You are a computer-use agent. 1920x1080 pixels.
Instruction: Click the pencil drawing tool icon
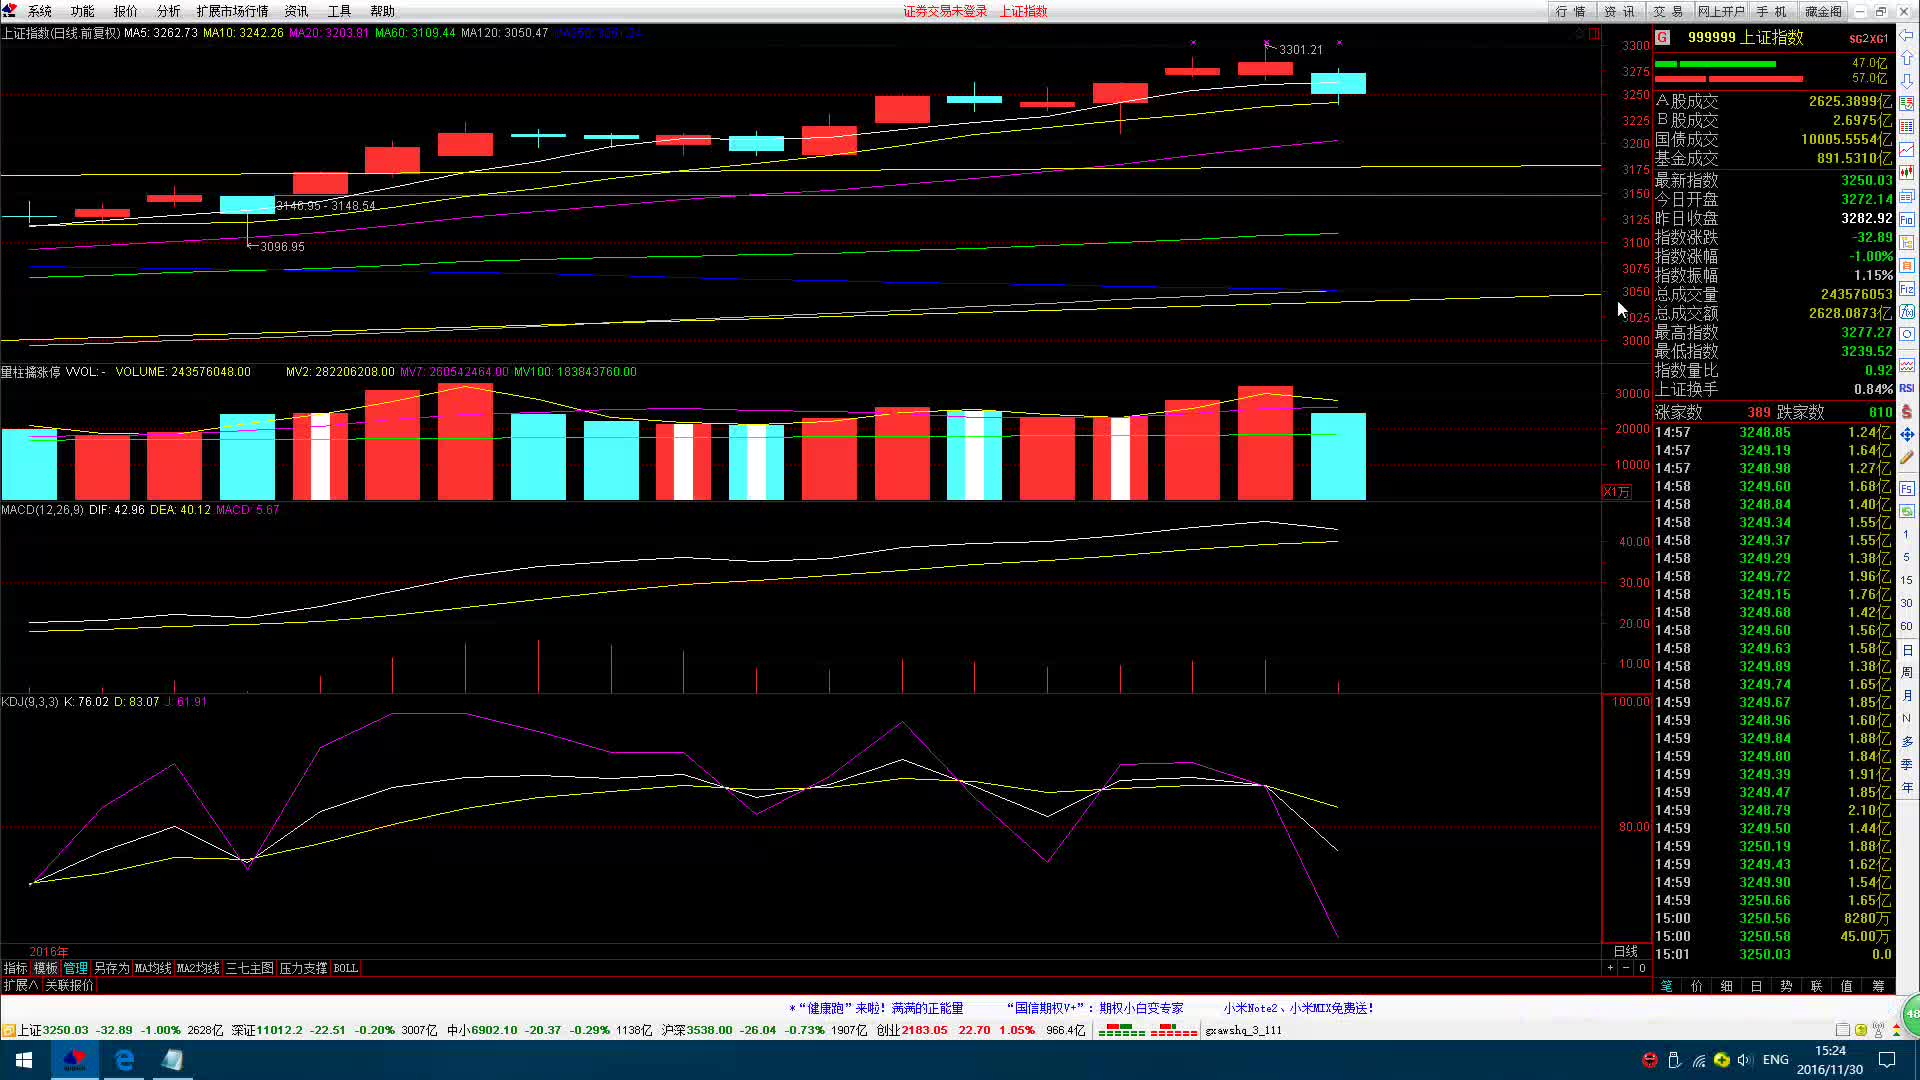point(1907,458)
